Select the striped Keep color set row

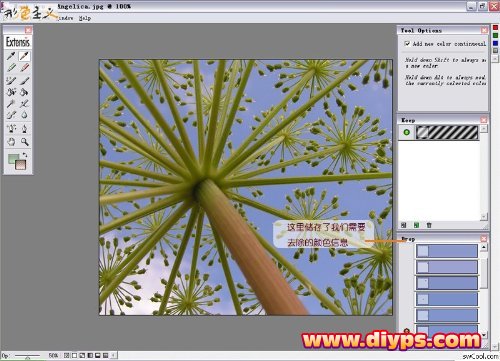click(x=447, y=132)
